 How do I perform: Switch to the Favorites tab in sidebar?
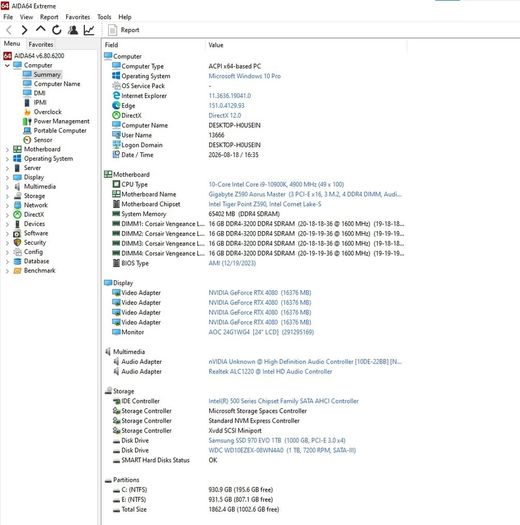(x=41, y=44)
